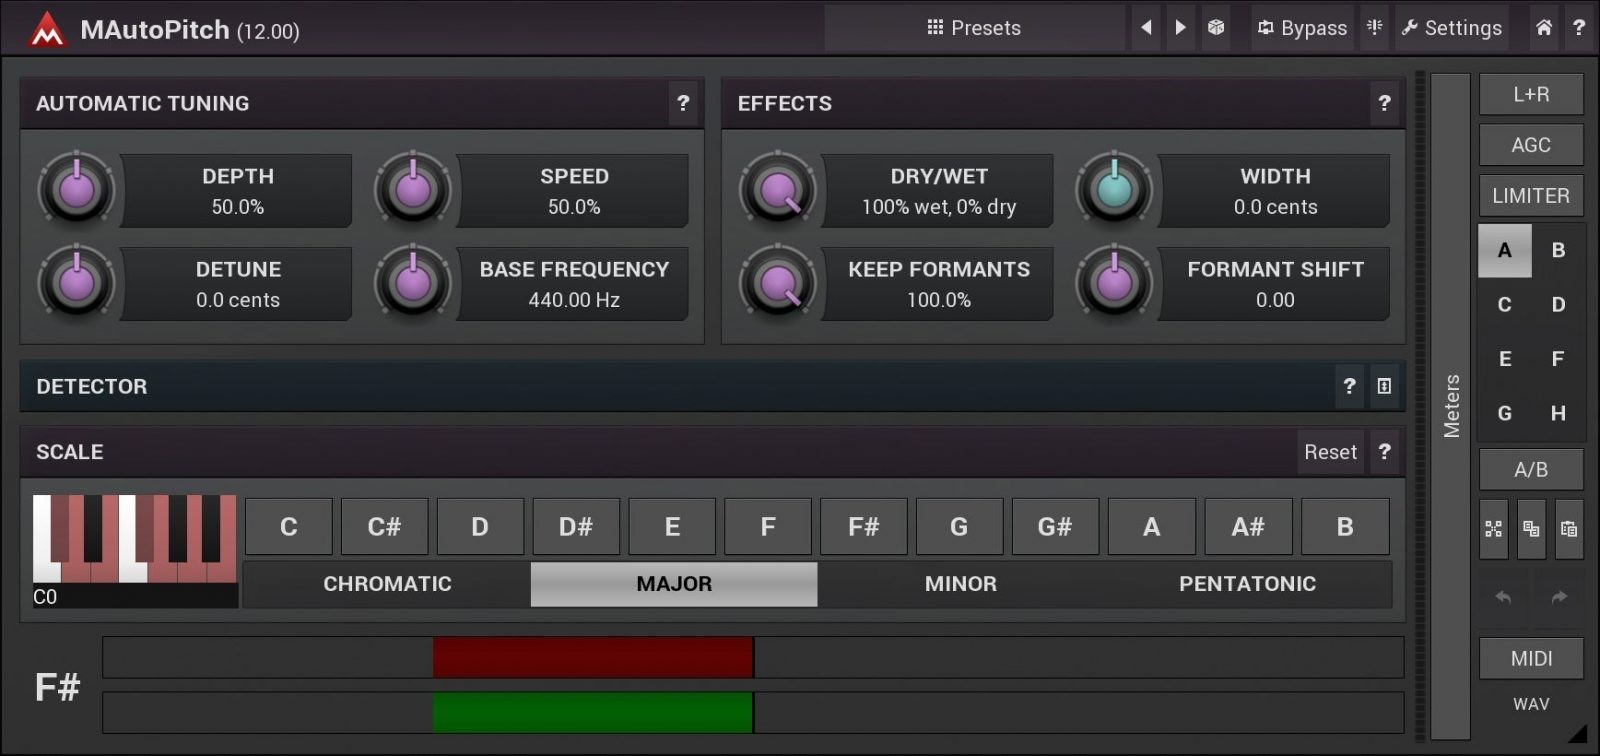Click the Automatic Tuning help question mark
This screenshot has width=1600, height=756.
coord(683,103)
